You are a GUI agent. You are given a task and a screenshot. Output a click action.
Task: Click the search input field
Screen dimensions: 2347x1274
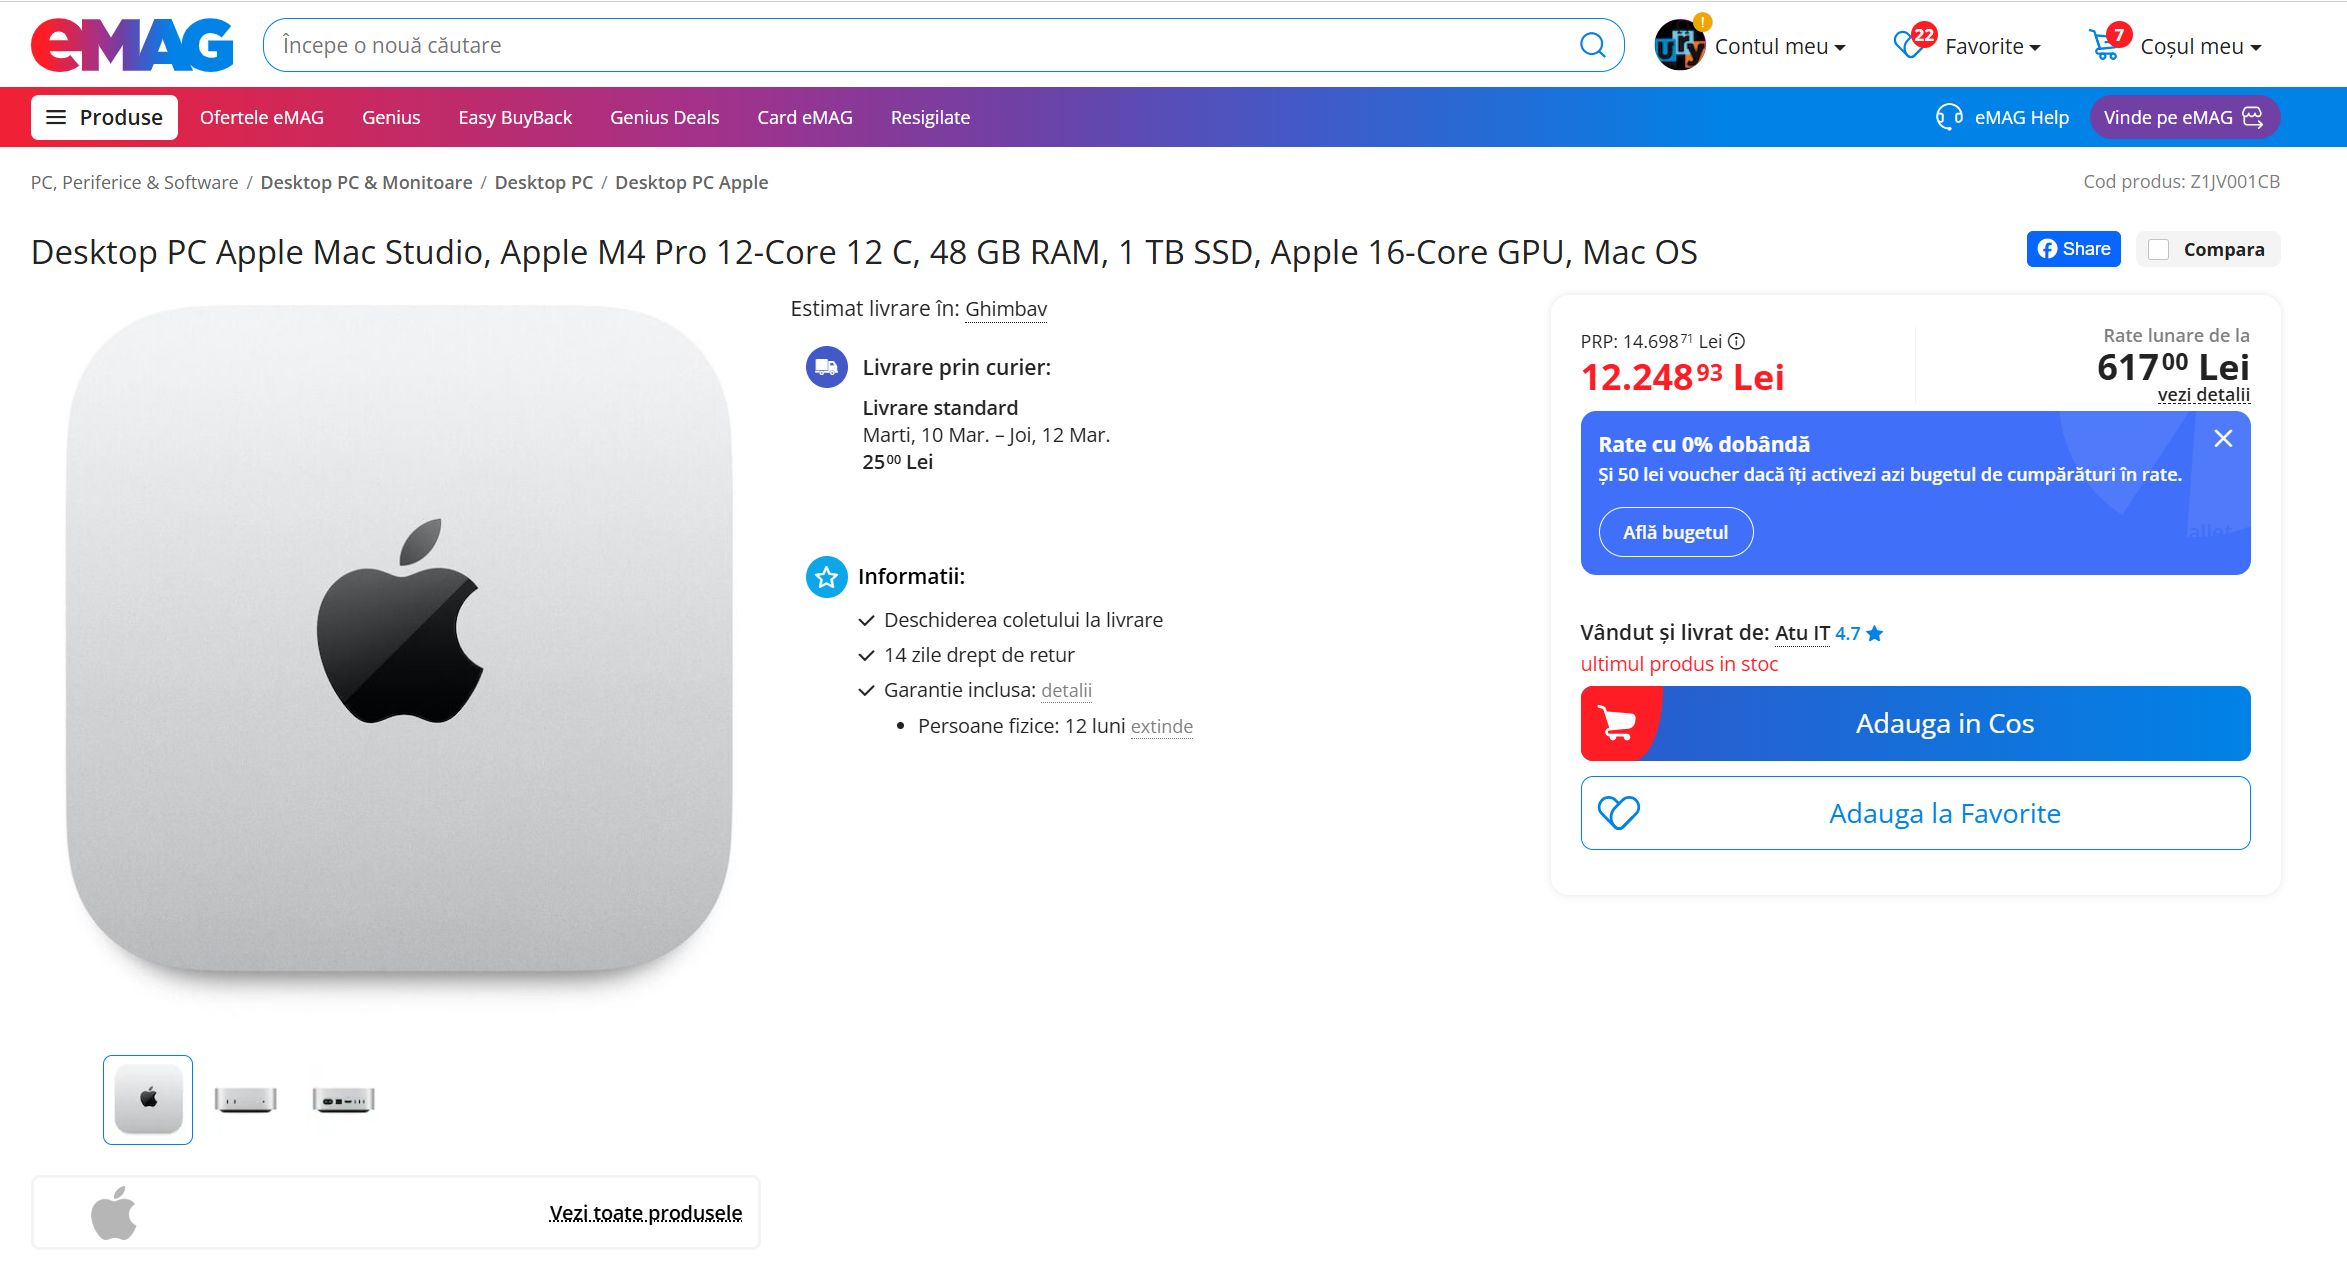click(920, 45)
